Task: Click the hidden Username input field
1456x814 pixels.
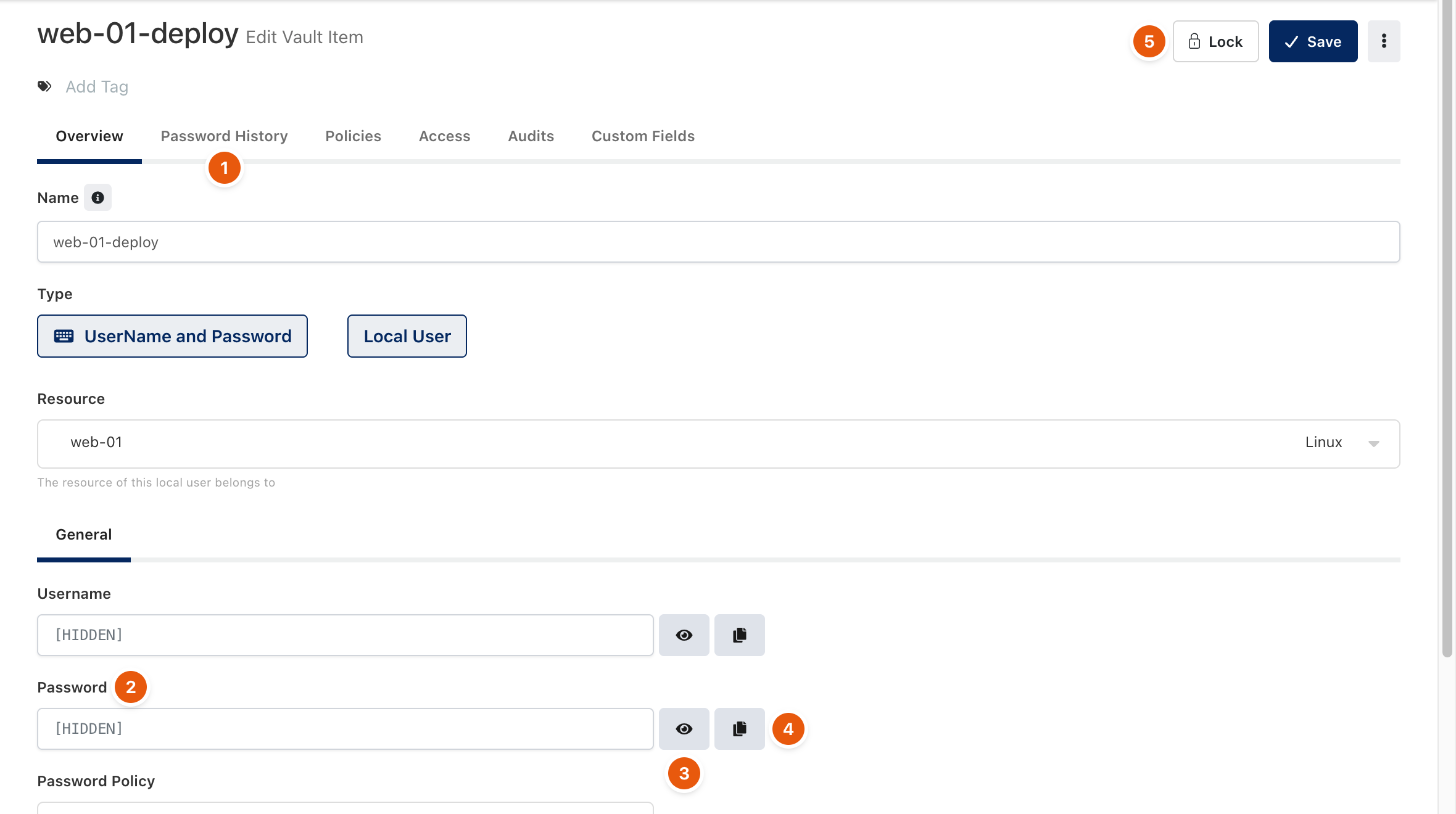Action: 345,635
